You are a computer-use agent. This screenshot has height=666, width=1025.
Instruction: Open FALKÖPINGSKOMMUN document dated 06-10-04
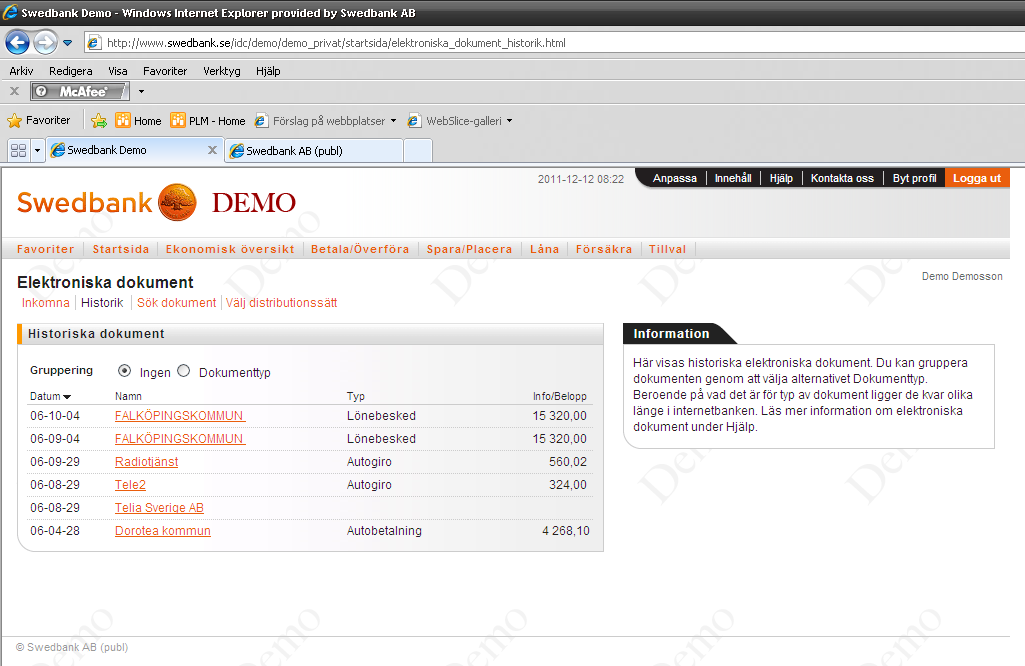click(180, 416)
